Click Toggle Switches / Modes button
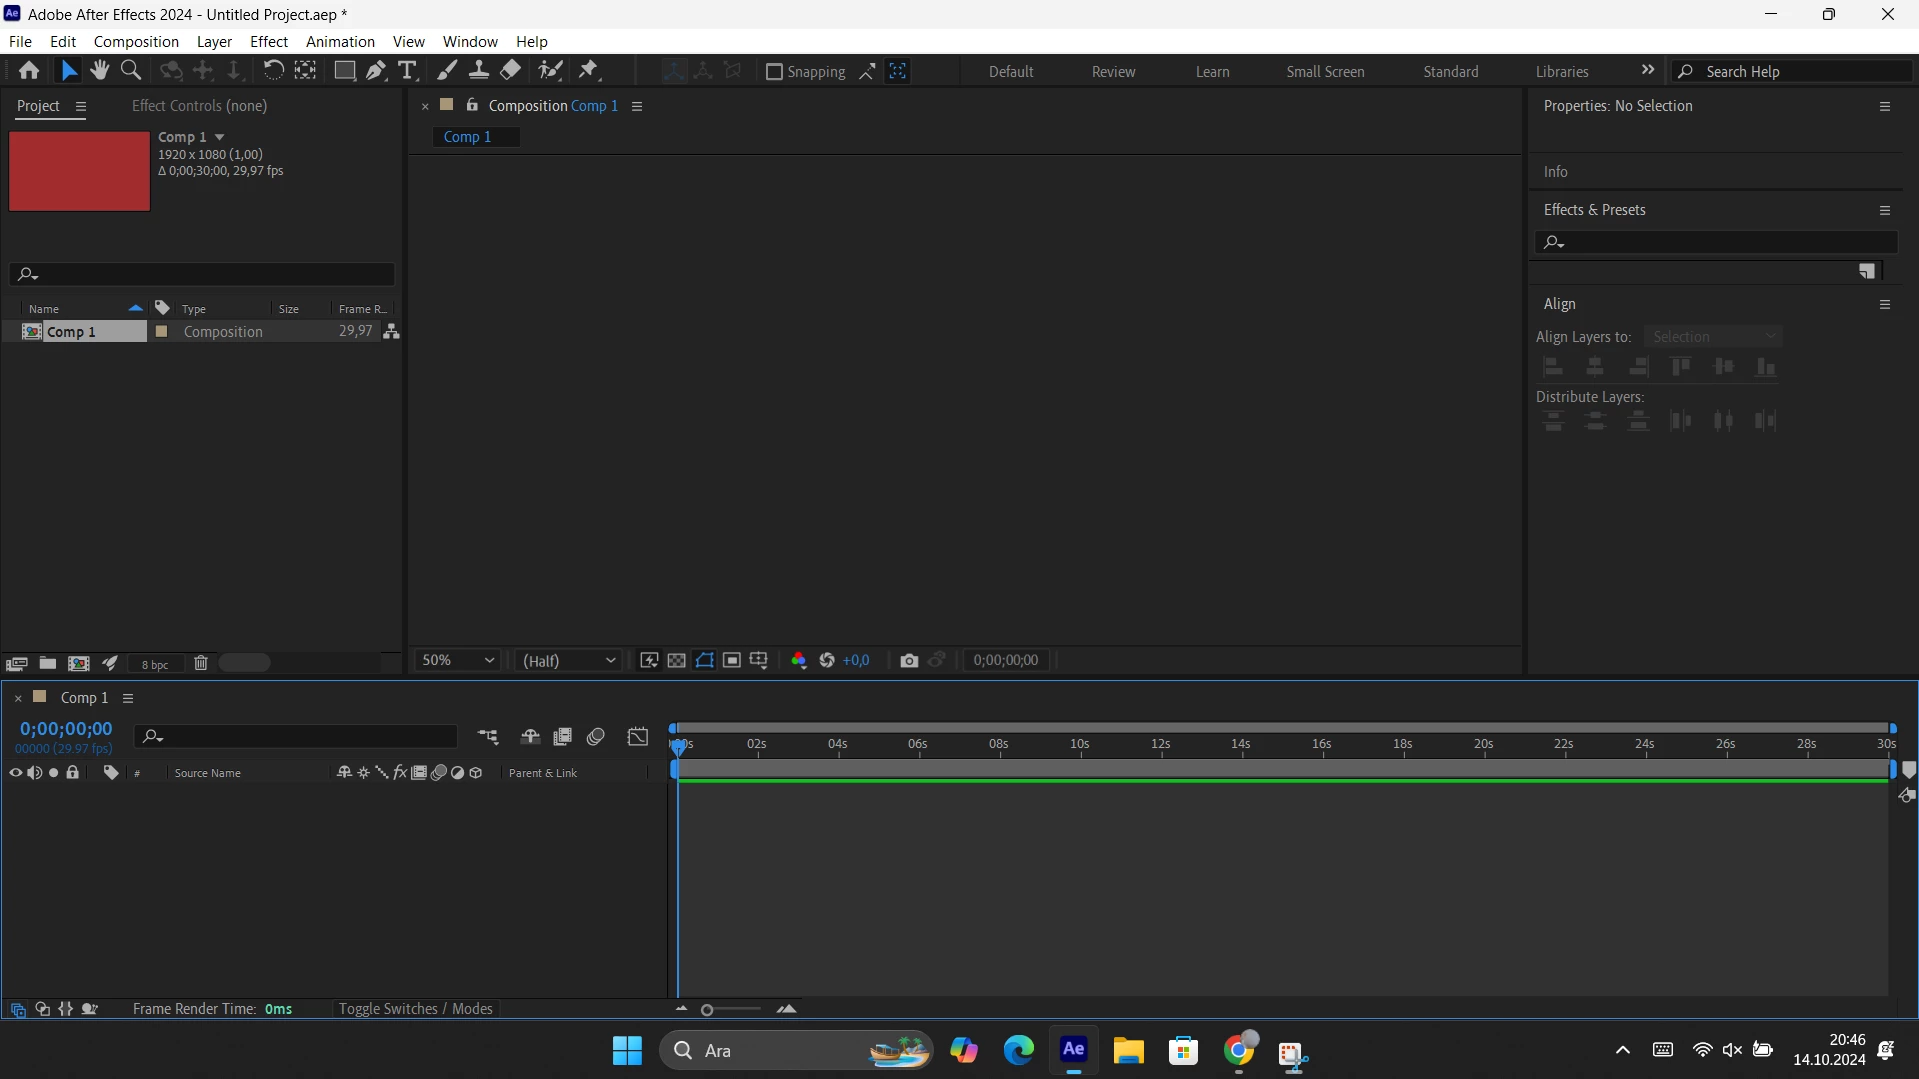 (x=415, y=1008)
